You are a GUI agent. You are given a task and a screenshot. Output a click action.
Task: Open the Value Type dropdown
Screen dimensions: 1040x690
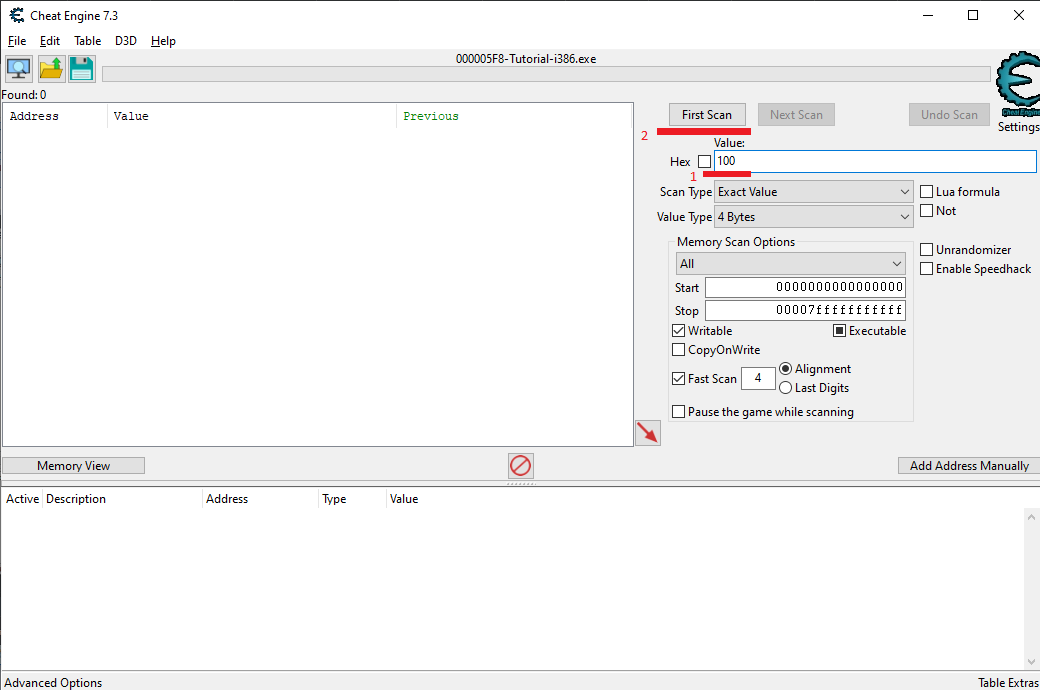point(814,217)
